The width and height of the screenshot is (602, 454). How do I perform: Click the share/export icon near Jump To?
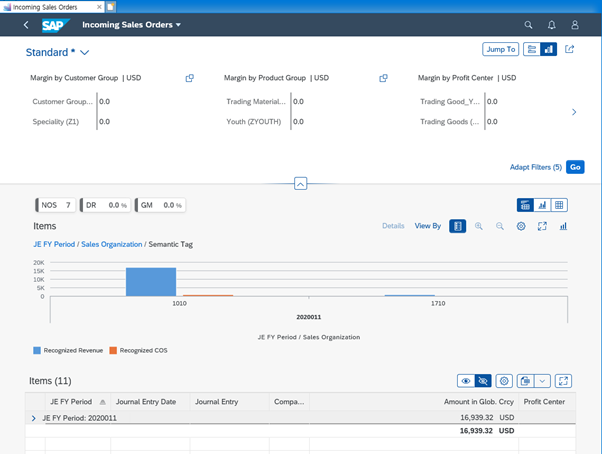tap(569, 49)
